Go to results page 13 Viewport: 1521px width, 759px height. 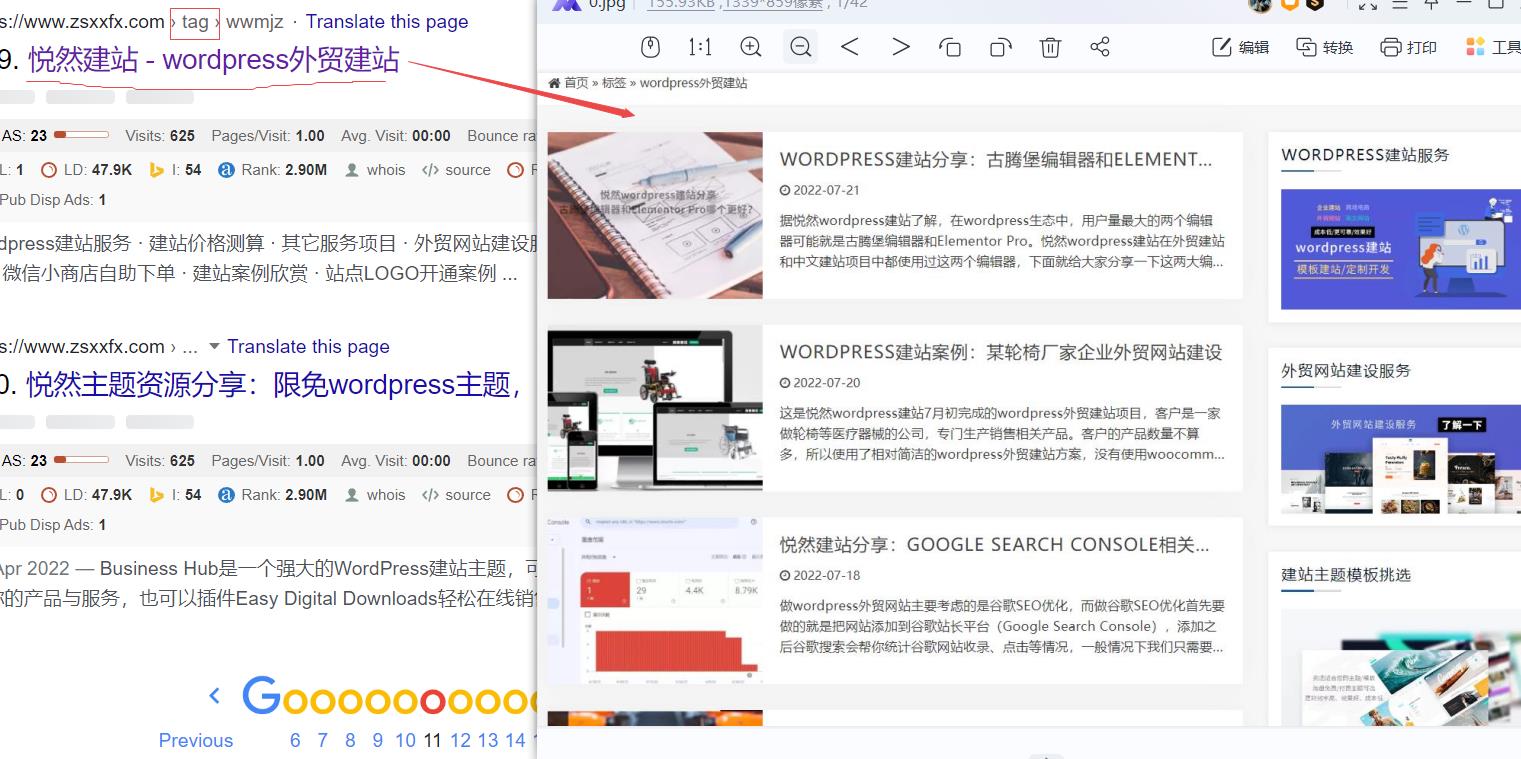coord(488,740)
